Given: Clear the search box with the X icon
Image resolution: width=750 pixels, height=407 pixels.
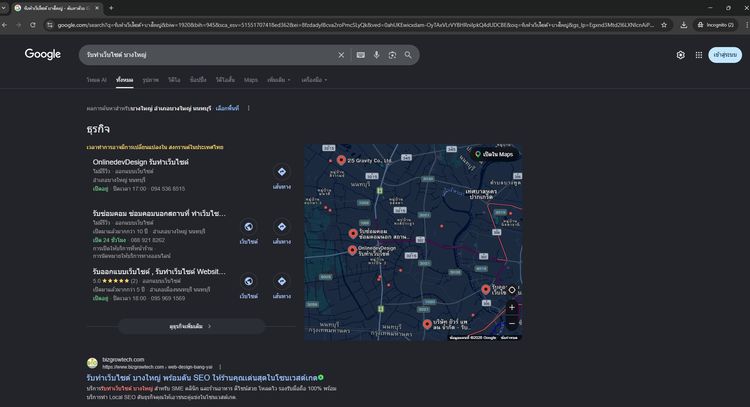Looking at the screenshot, I should (341, 55).
